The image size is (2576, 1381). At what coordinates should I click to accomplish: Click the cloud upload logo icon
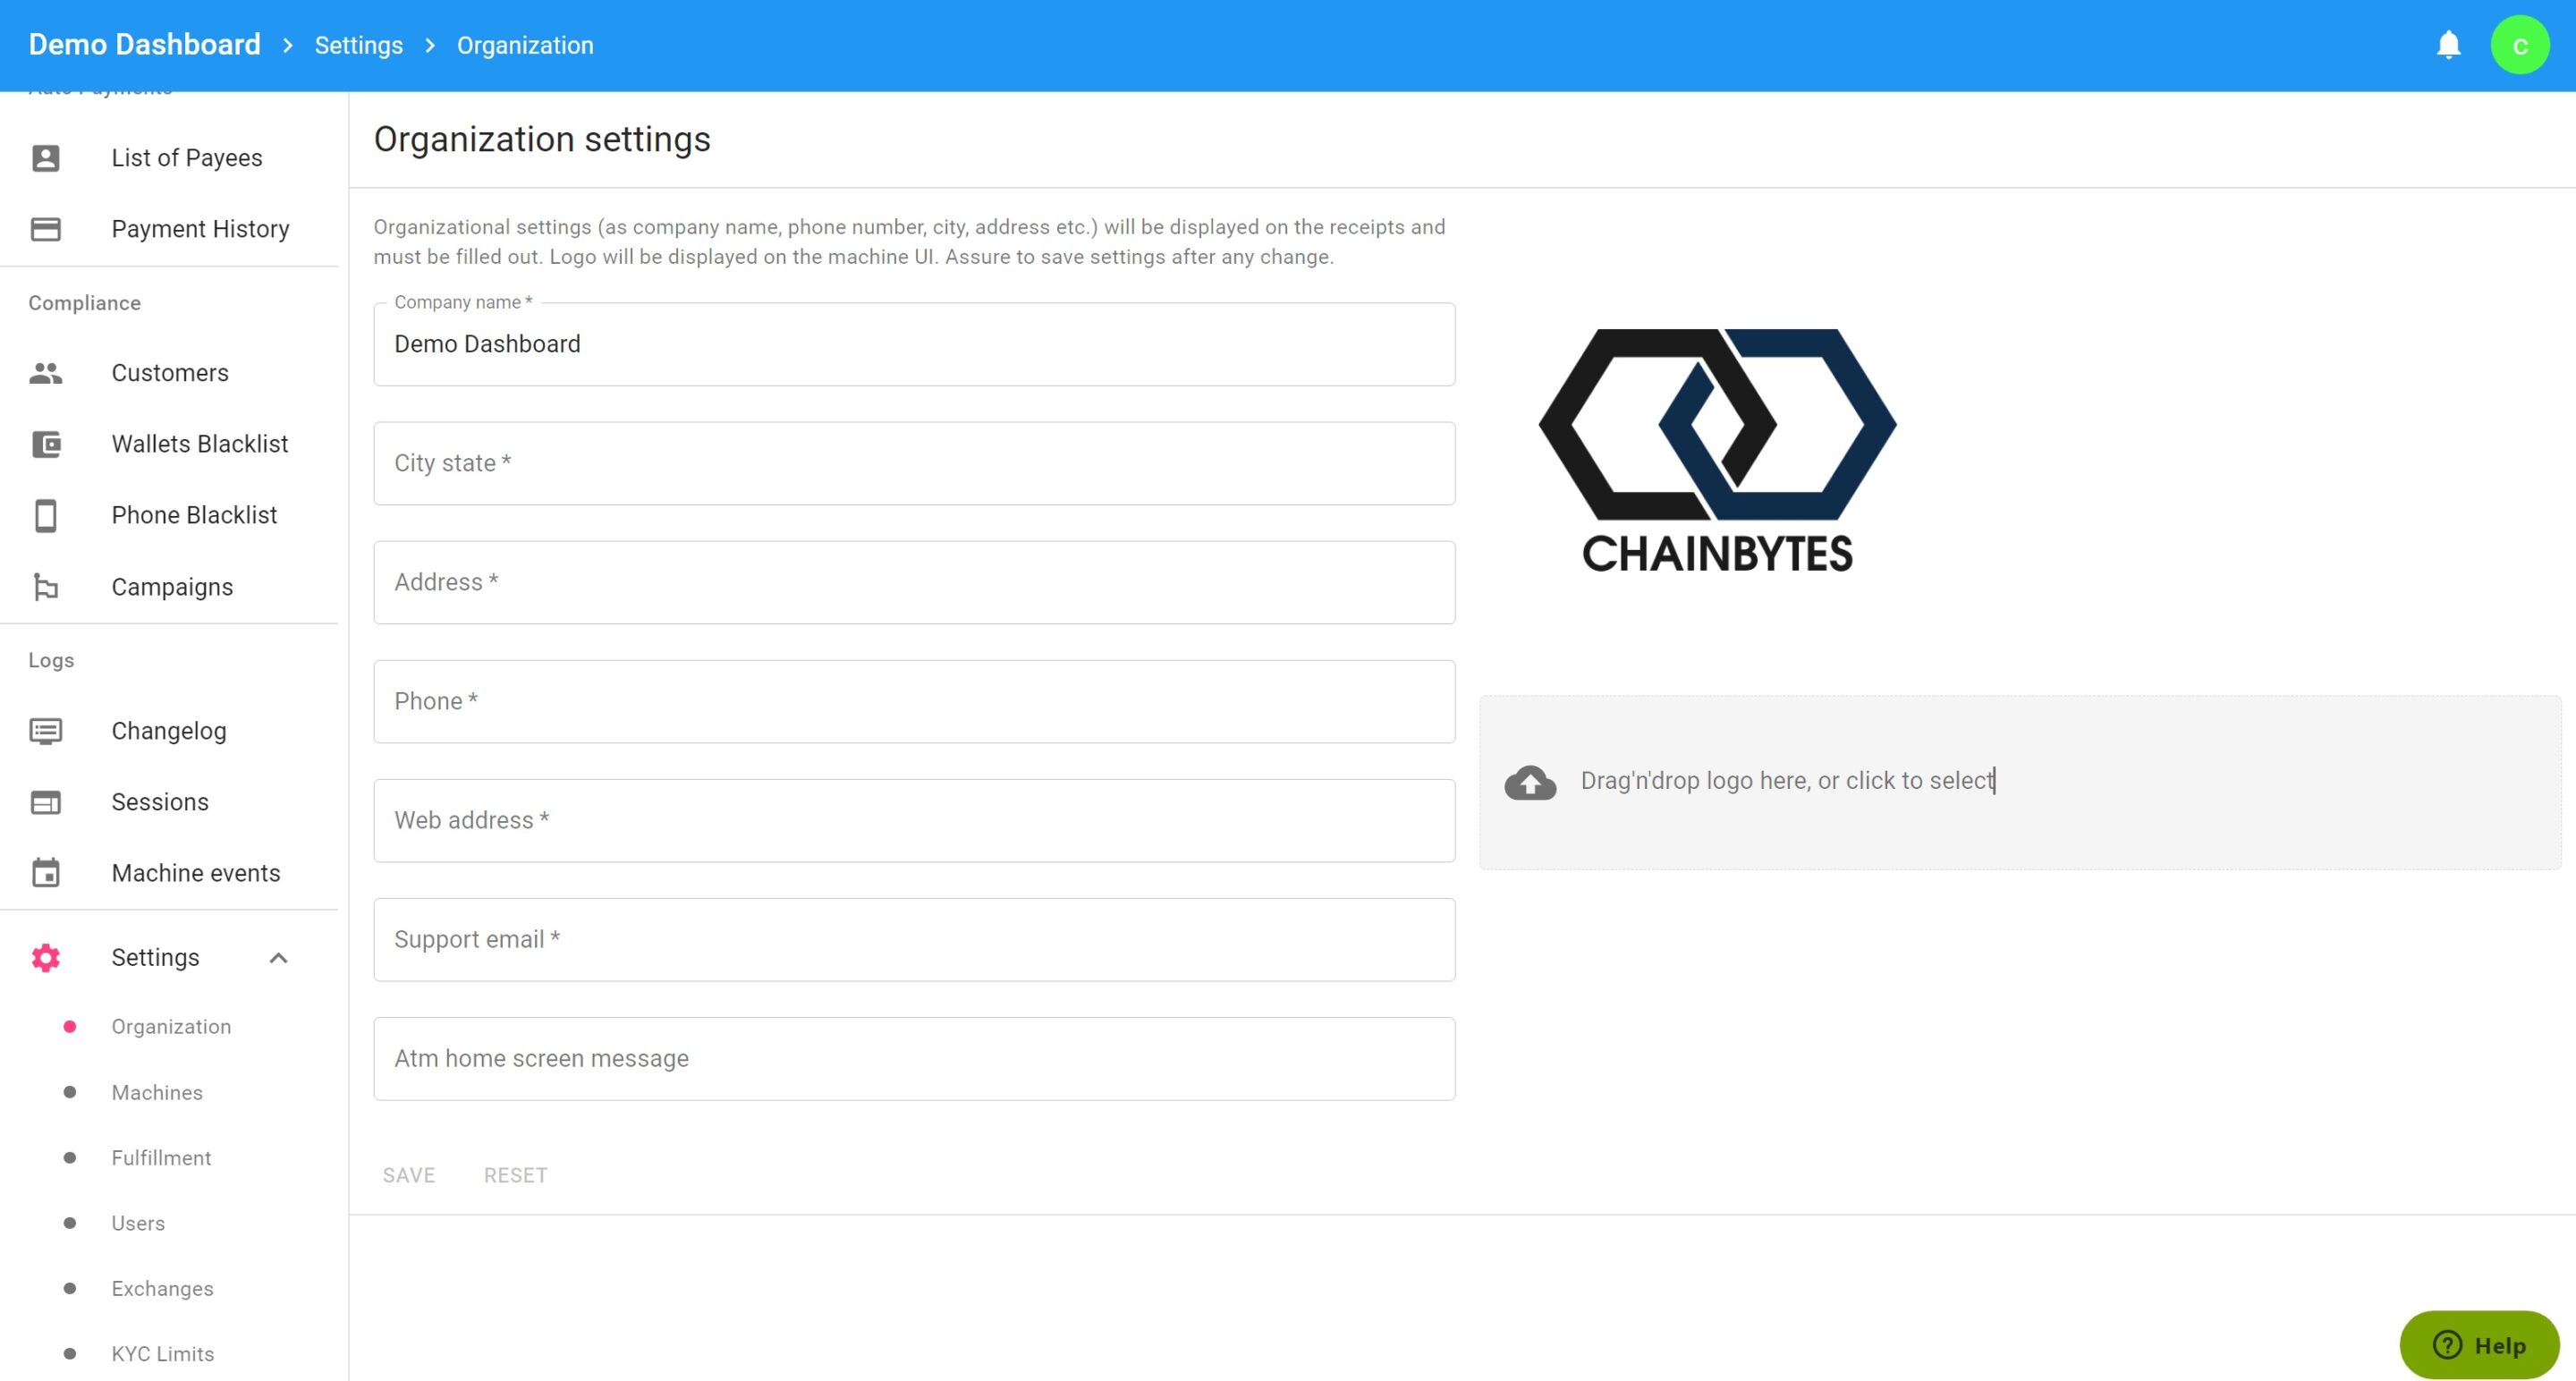pos(1530,782)
